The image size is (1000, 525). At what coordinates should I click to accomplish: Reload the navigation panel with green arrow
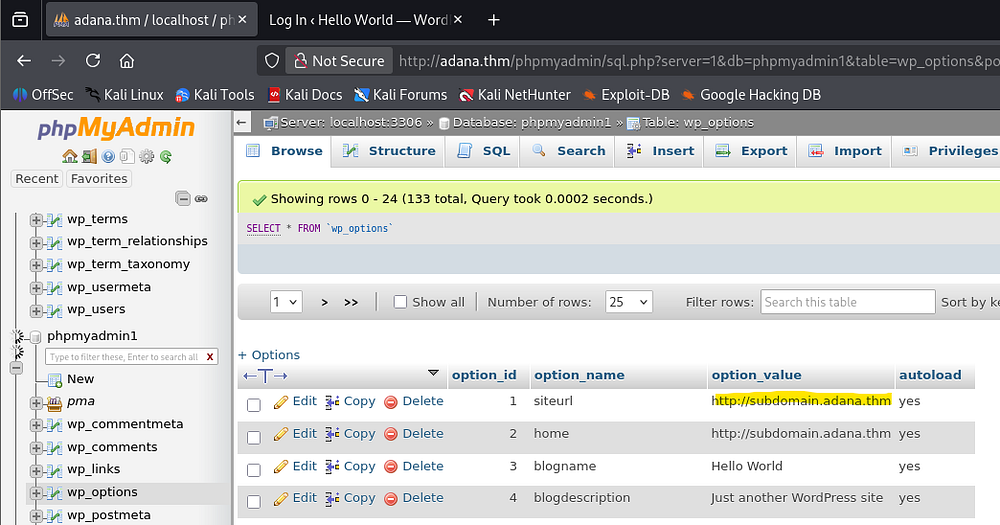(x=166, y=156)
